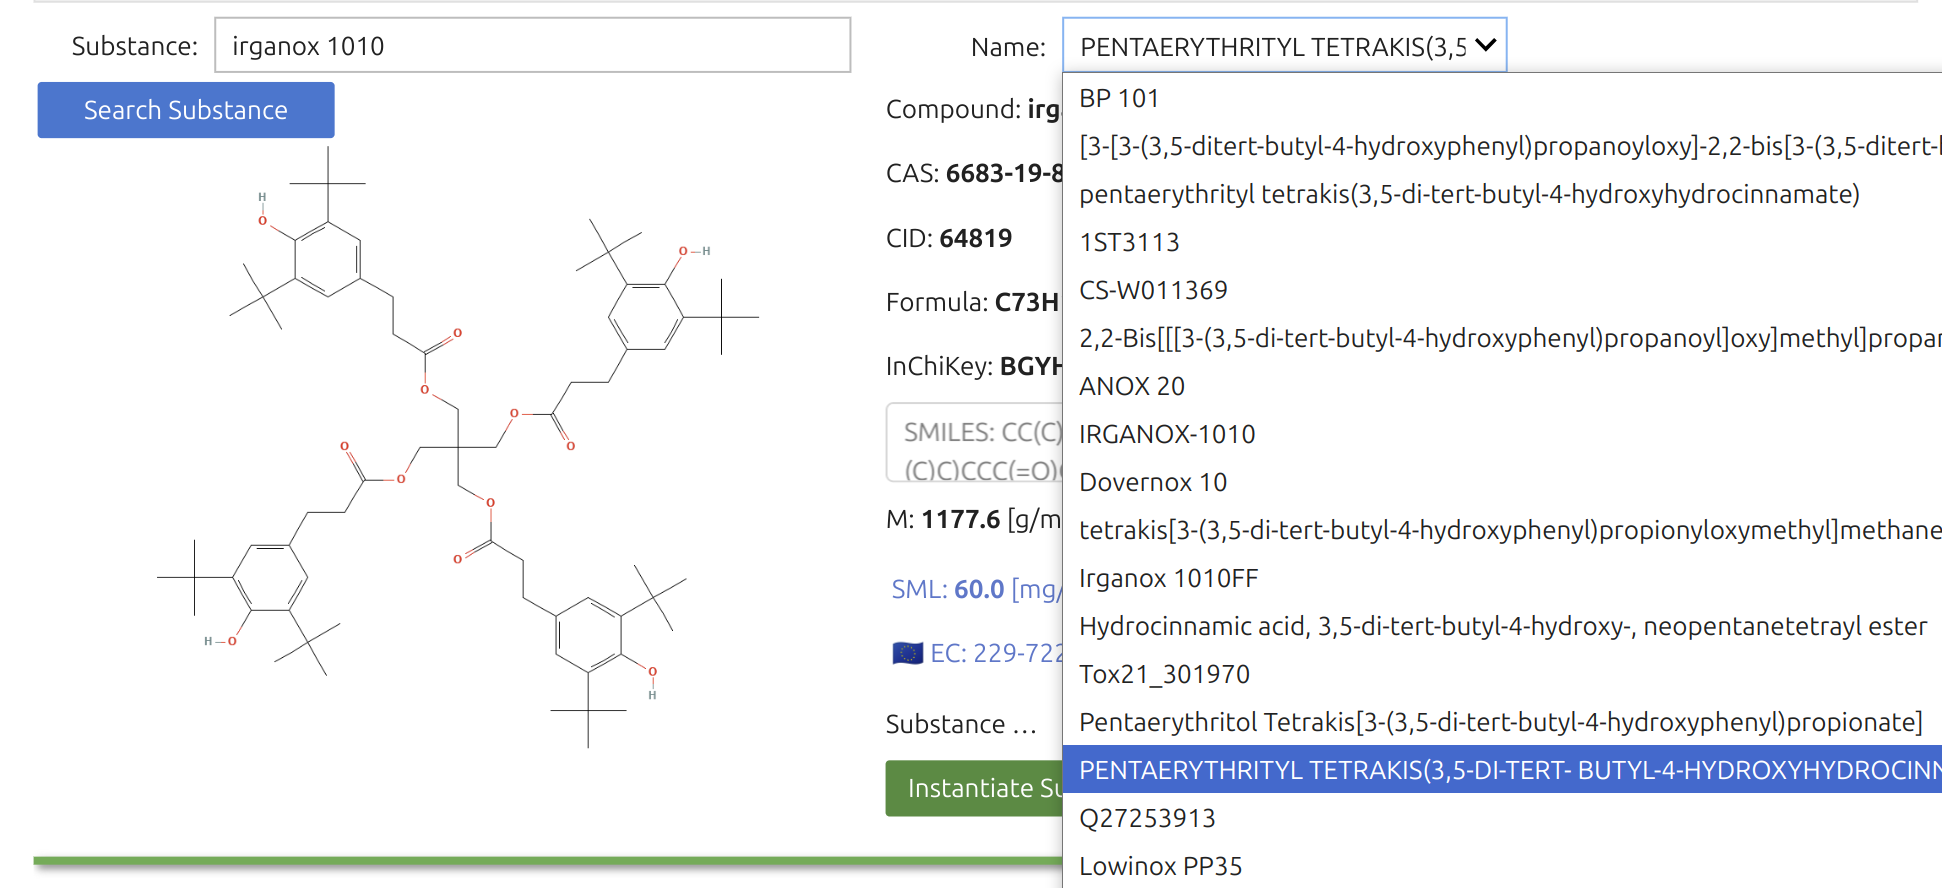Click the SML 60.0 value link
This screenshot has width=1942, height=888.
tap(976, 589)
